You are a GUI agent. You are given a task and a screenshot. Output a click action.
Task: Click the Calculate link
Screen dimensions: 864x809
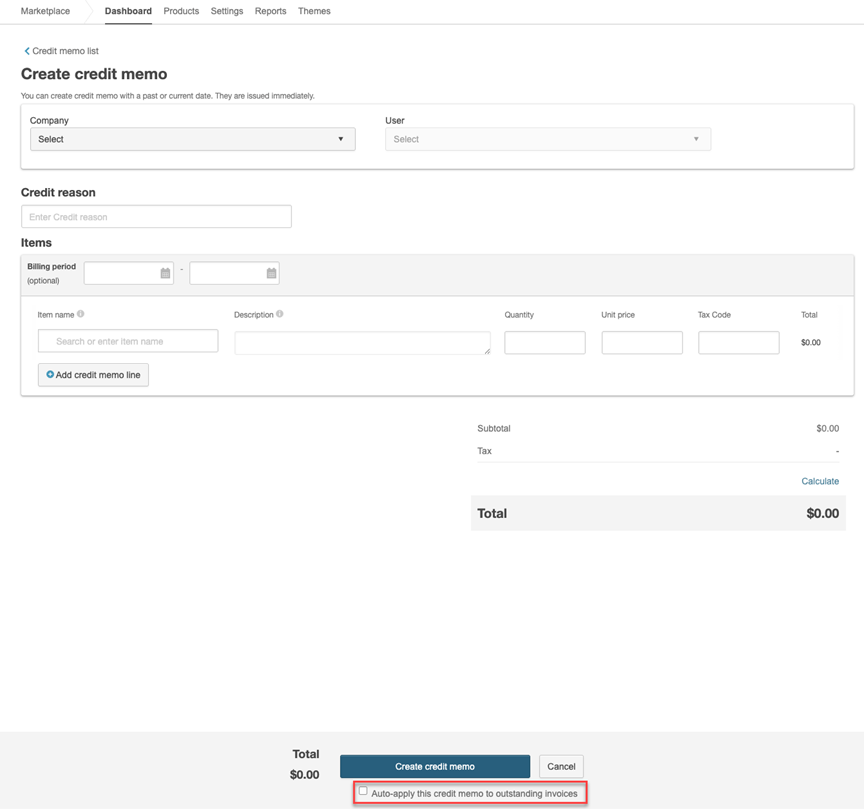[x=820, y=481]
